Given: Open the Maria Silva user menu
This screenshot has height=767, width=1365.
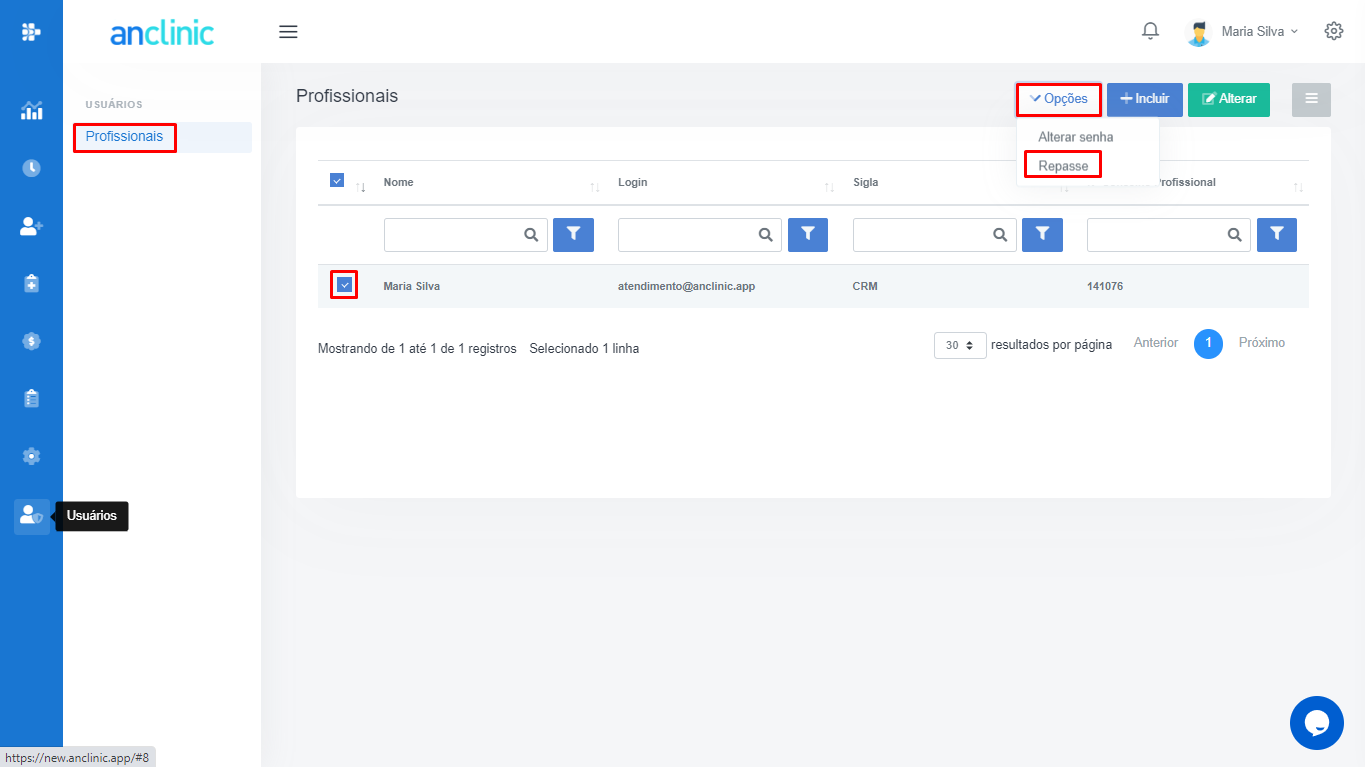Looking at the screenshot, I should pyautogui.click(x=1259, y=32).
